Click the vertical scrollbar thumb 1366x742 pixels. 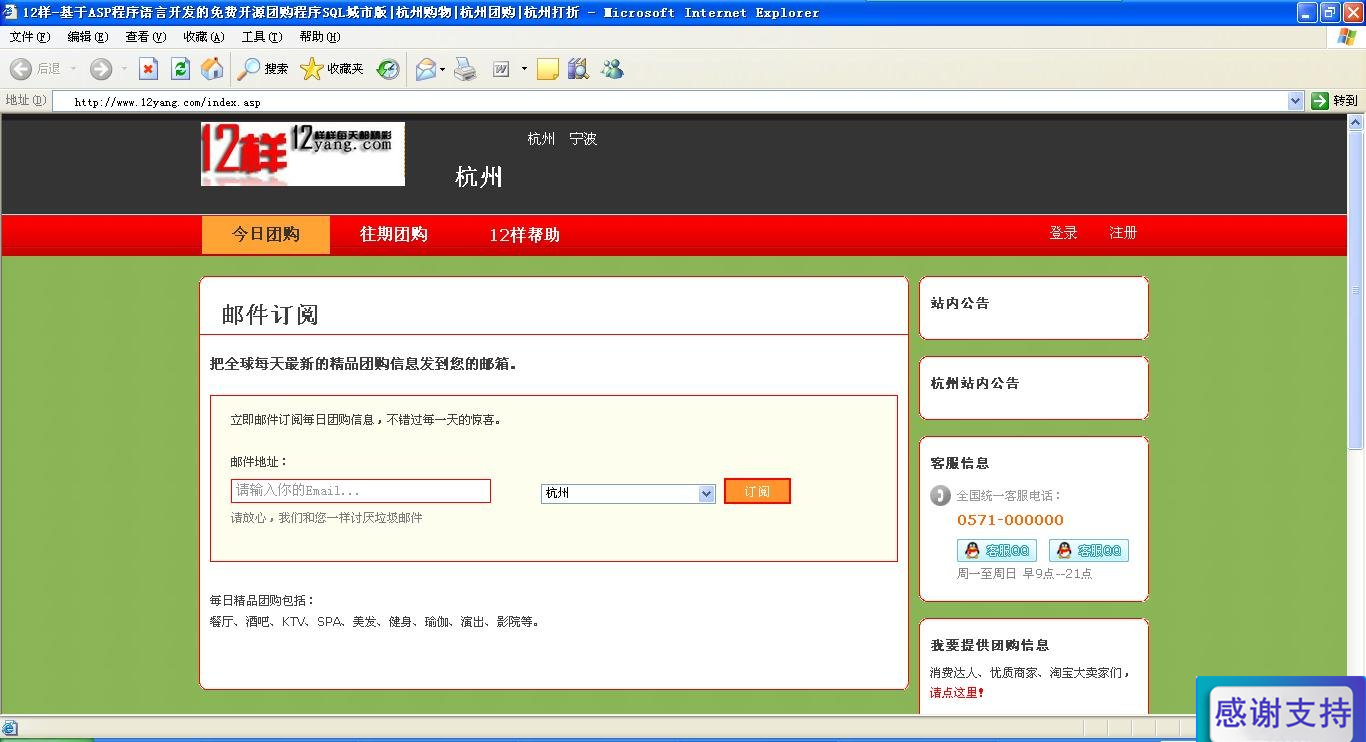pos(1356,292)
